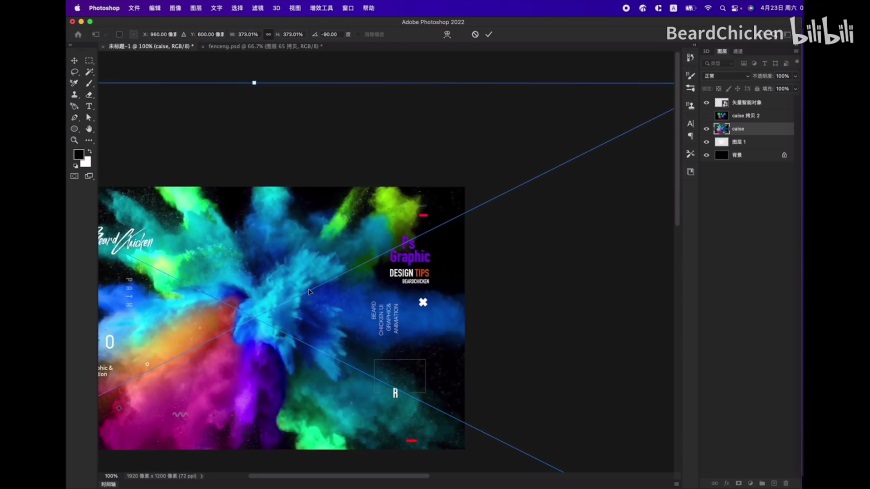Select the Eyedropper tool

tap(74, 83)
